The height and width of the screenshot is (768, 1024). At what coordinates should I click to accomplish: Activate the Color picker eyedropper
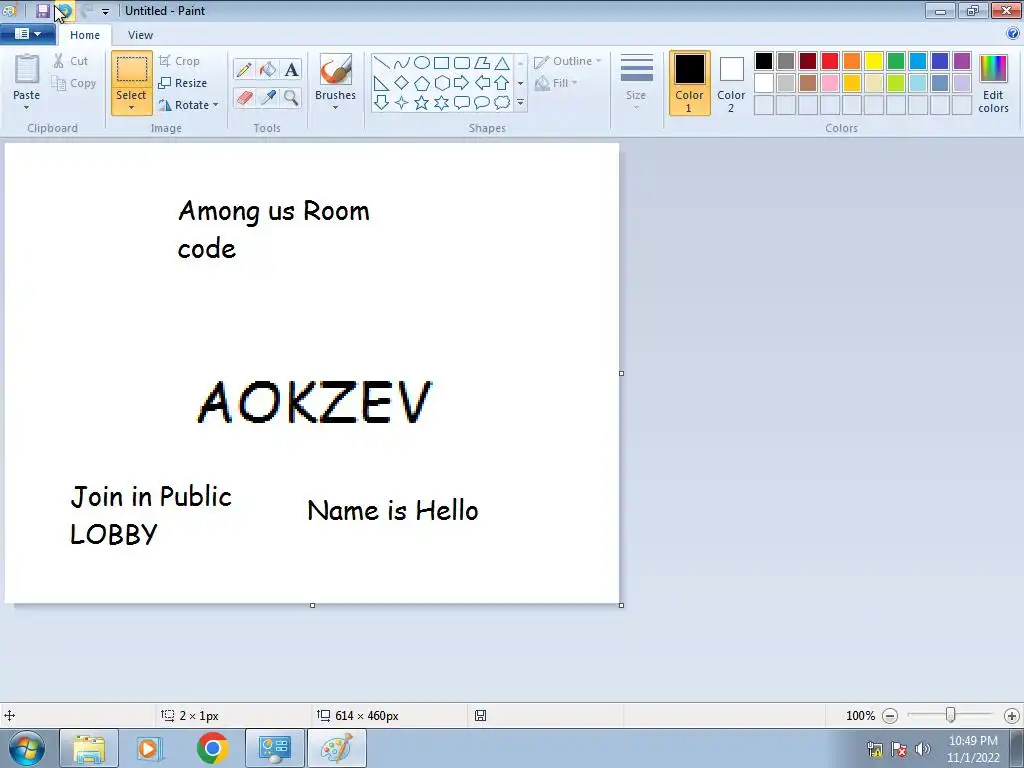click(268, 98)
